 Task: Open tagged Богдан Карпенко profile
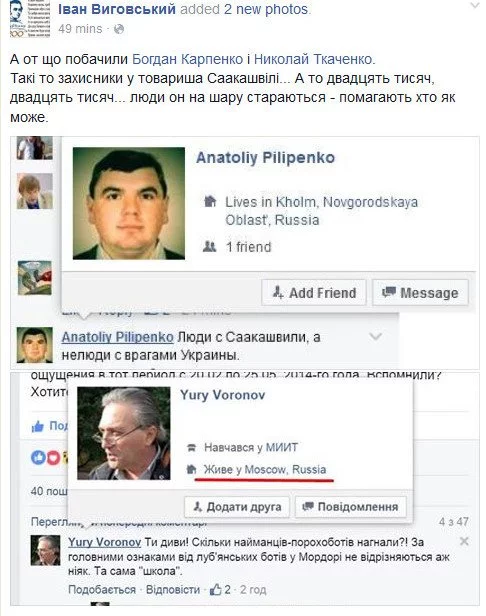coord(187,59)
